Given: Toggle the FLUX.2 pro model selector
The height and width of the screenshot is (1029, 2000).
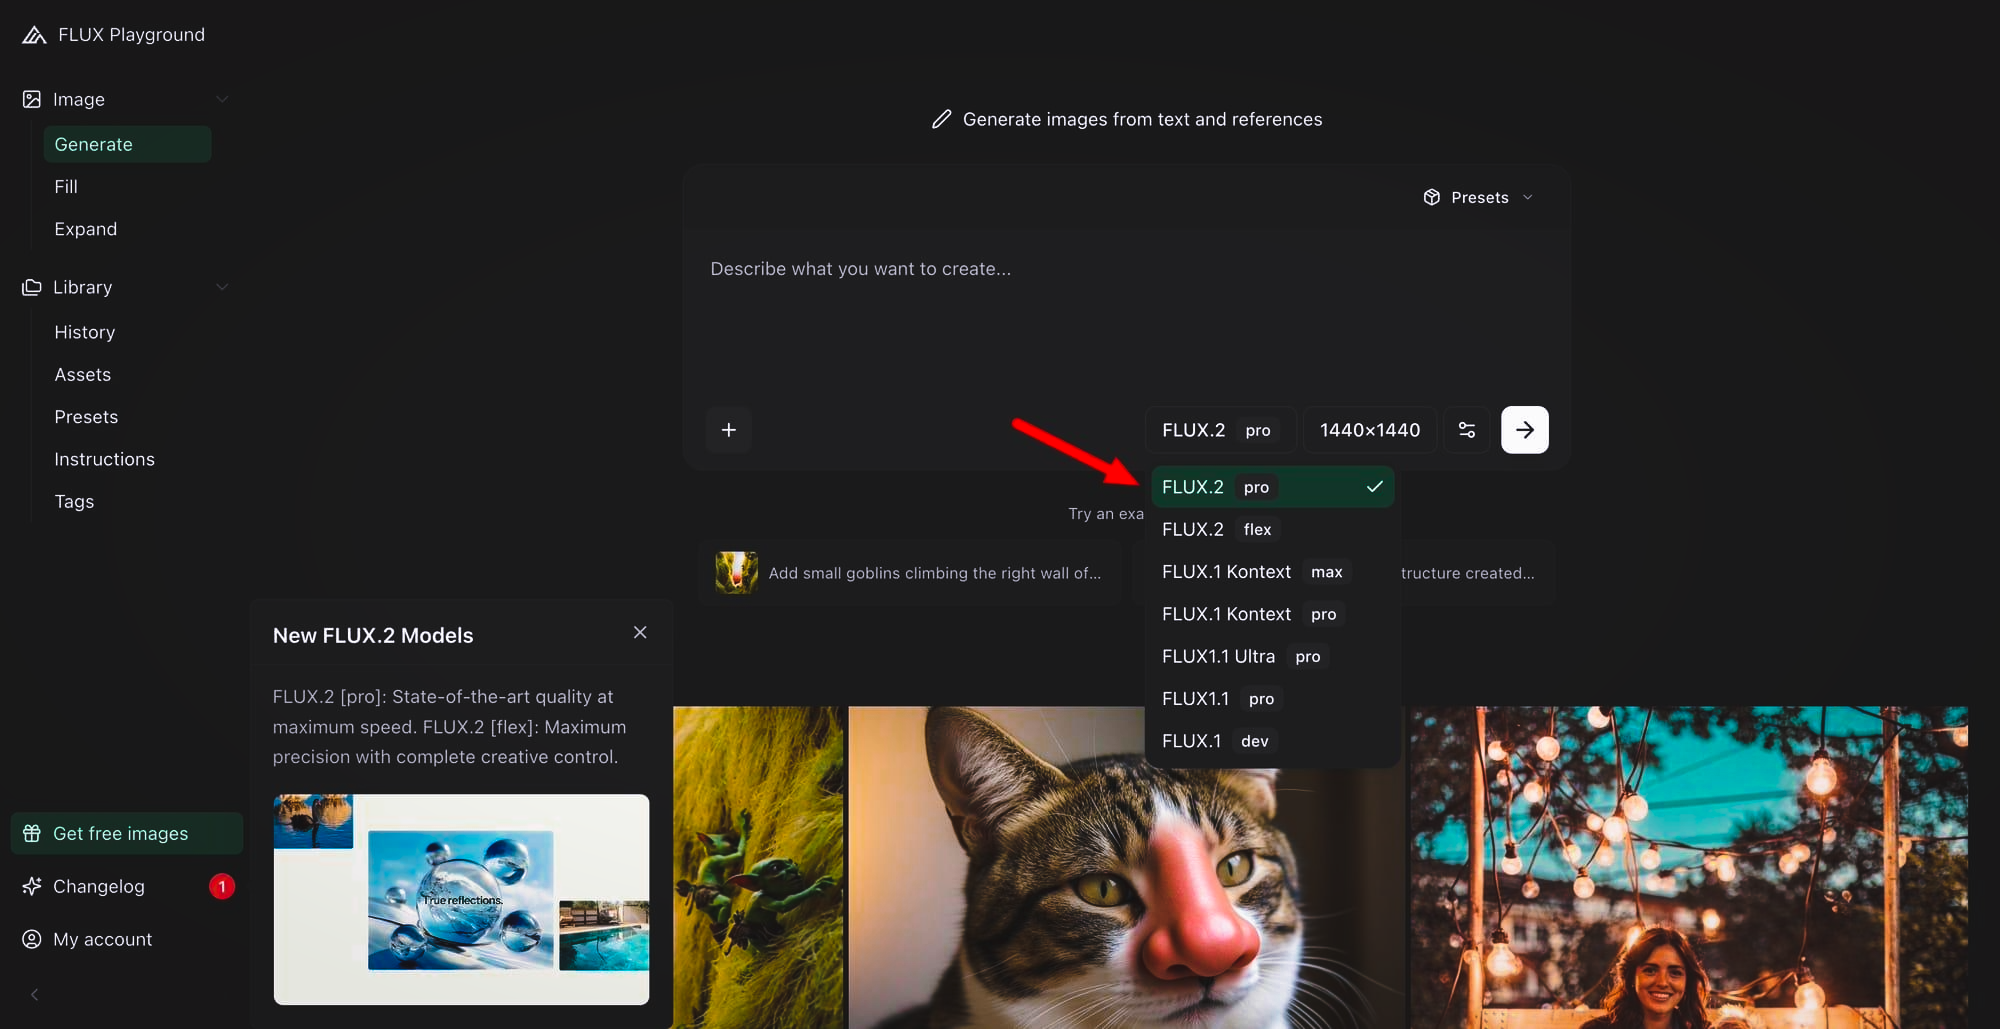Looking at the screenshot, I should pyautogui.click(x=1220, y=430).
